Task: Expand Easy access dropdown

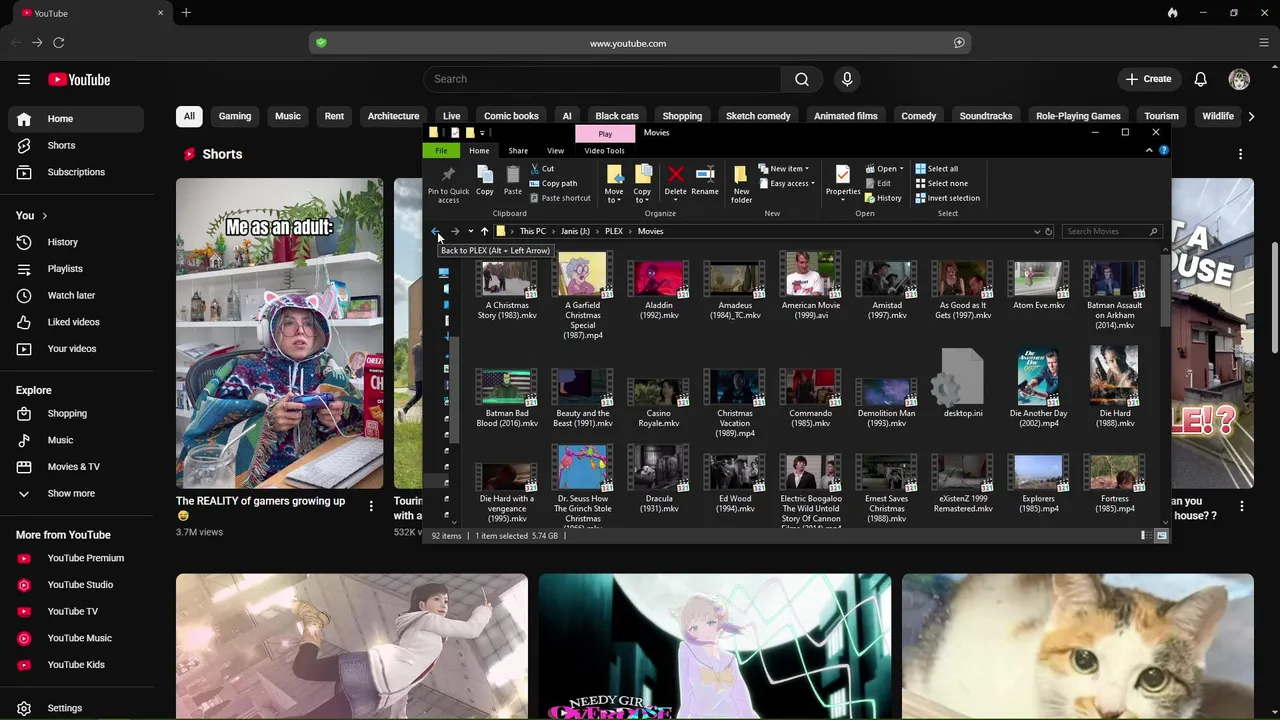Action: point(786,183)
